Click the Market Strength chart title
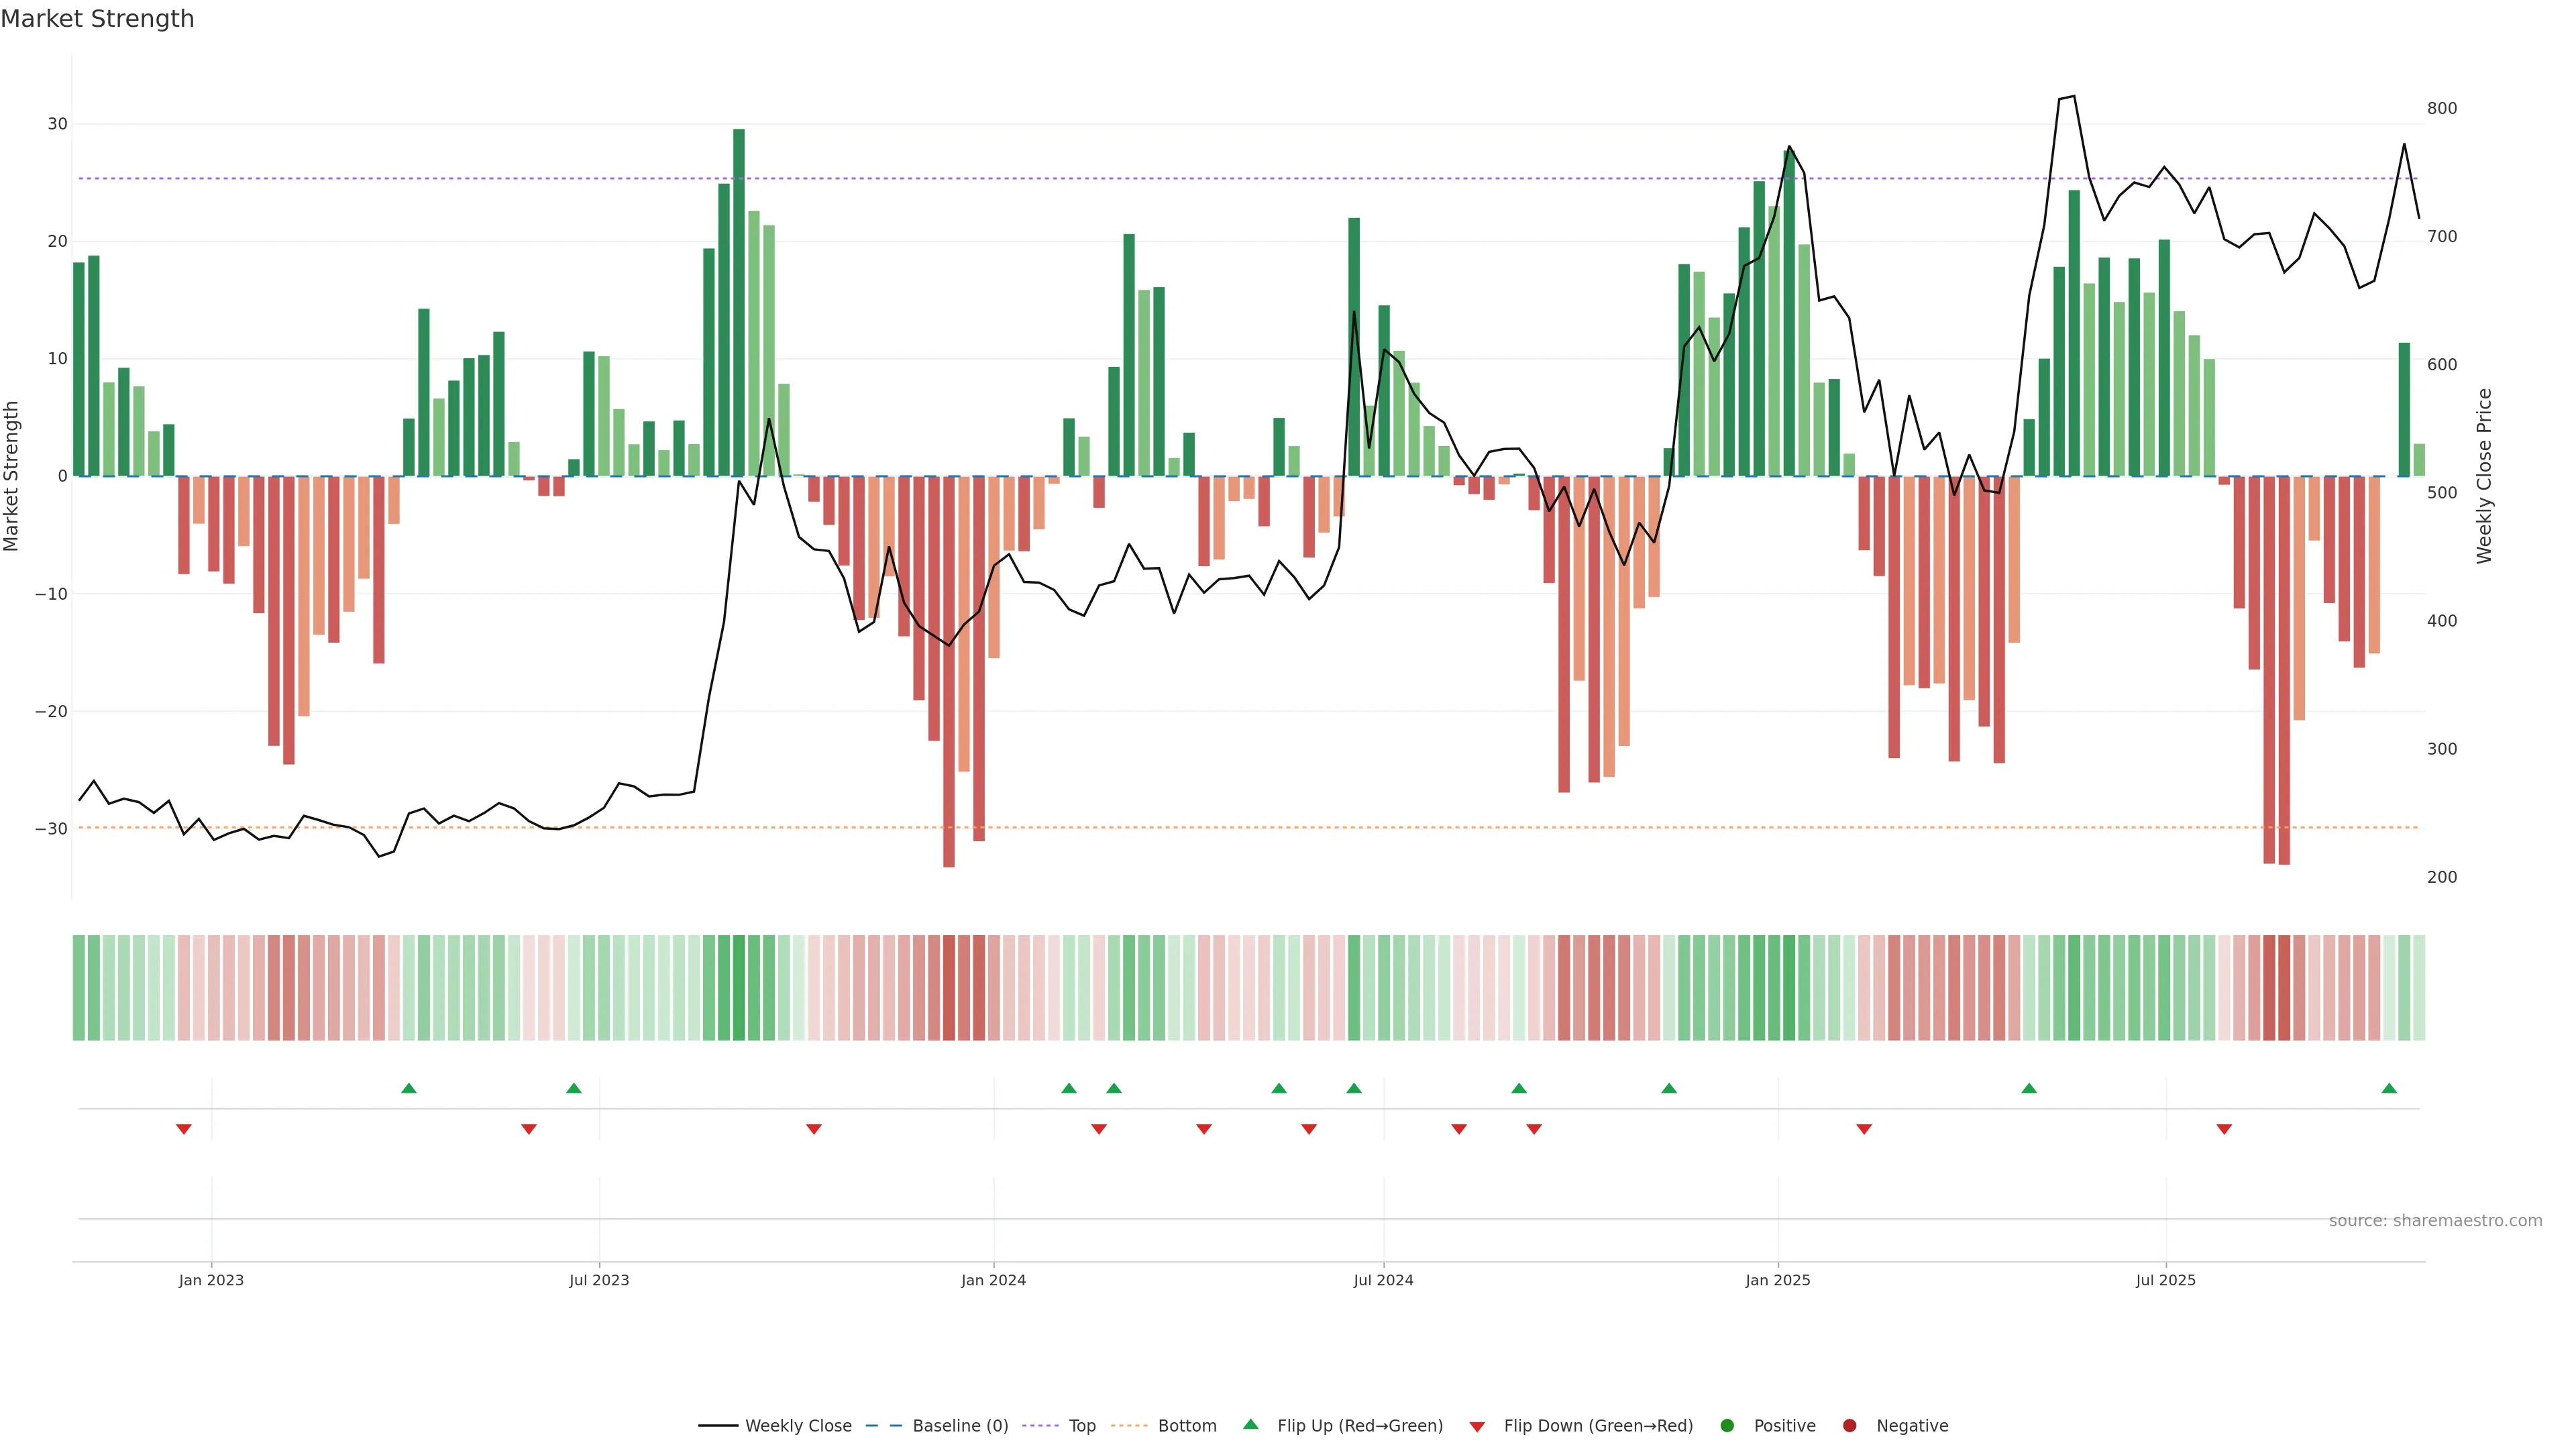The height and width of the screenshot is (1449, 2576). [97, 19]
